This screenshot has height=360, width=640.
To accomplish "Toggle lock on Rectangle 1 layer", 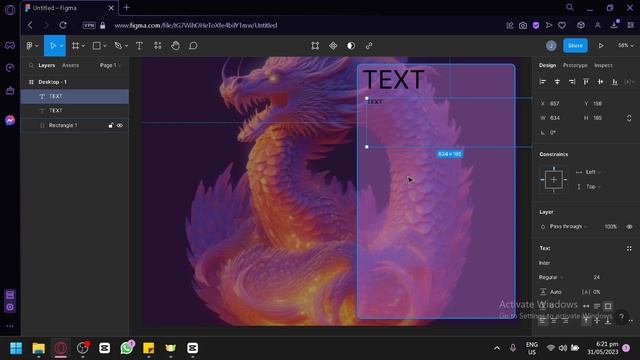I will coord(111,125).
